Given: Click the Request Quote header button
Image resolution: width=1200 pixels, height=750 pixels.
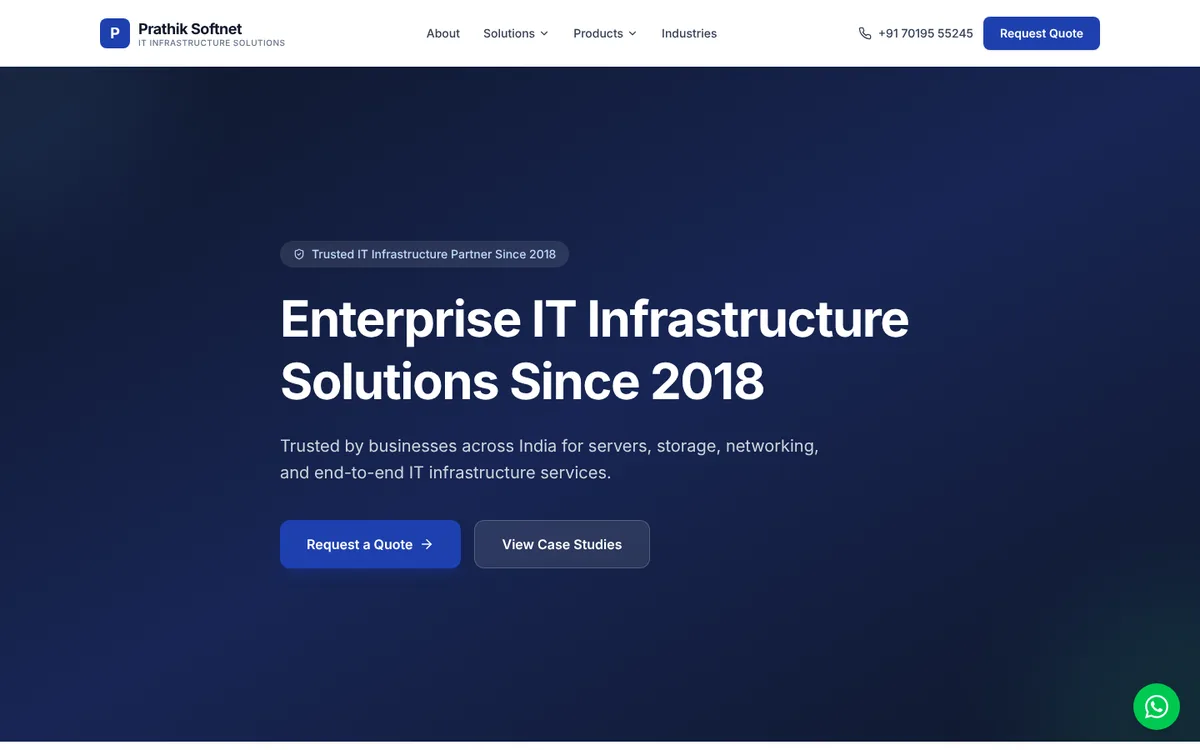Looking at the screenshot, I should point(1041,33).
